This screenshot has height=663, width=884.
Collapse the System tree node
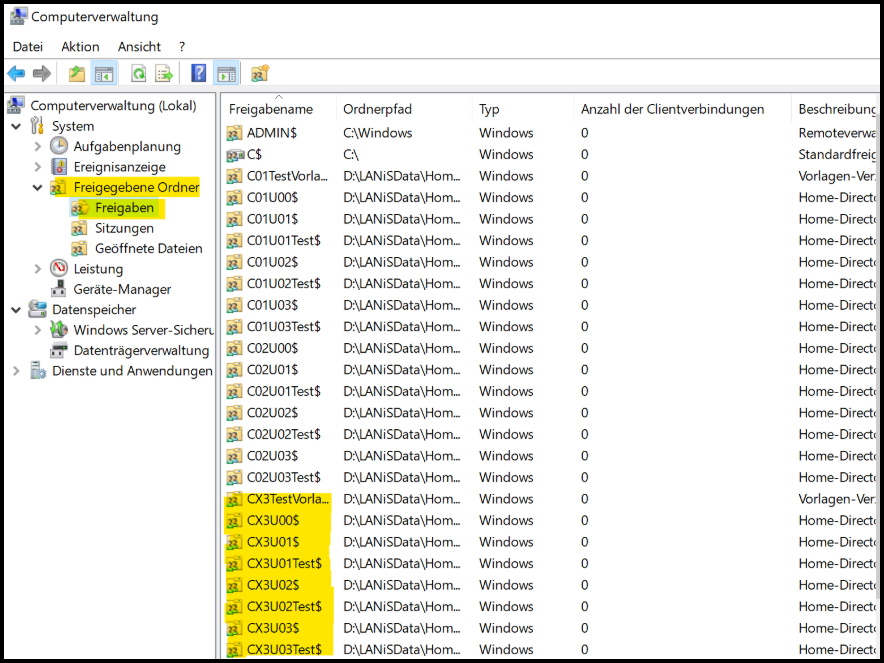(x=16, y=126)
